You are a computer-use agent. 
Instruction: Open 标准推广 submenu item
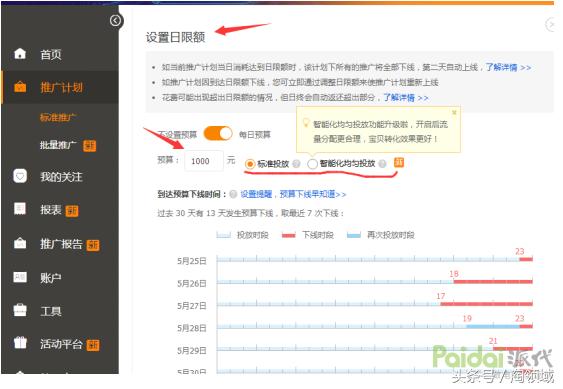pos(58,117)
